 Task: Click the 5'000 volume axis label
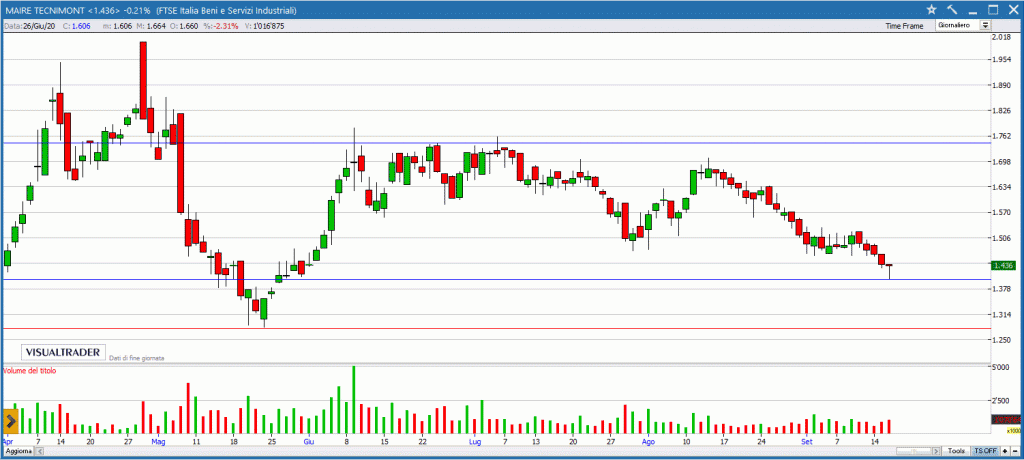tap(1001, 368)
